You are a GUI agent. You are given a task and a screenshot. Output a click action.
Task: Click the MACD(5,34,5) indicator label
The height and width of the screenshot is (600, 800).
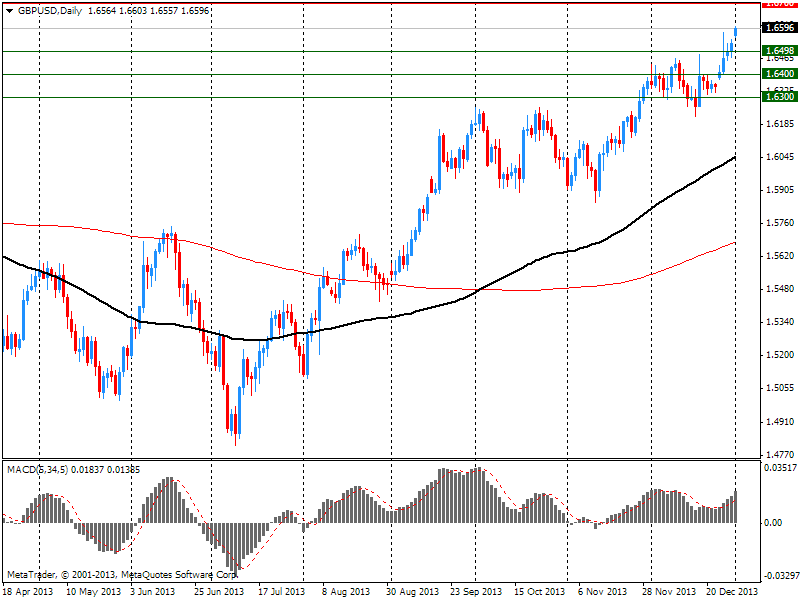[38, 469]
